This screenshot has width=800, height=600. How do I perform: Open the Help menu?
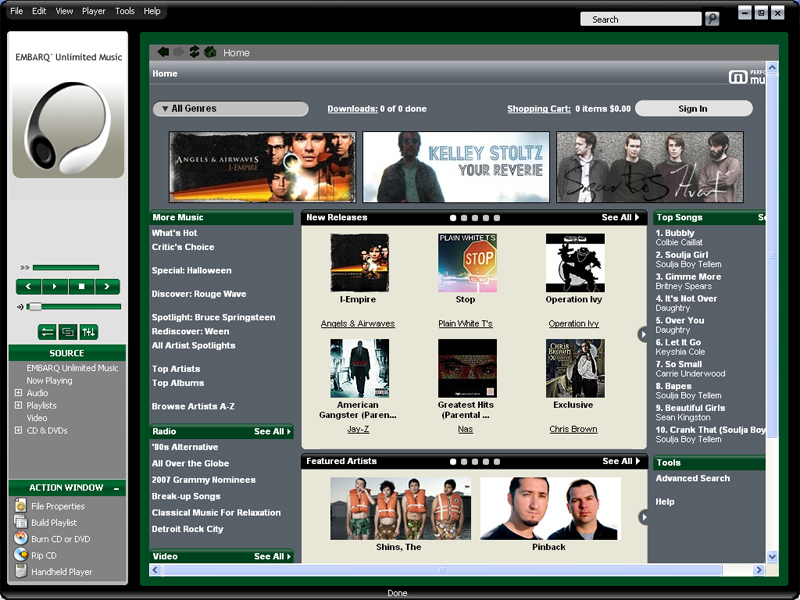[152, 11]
